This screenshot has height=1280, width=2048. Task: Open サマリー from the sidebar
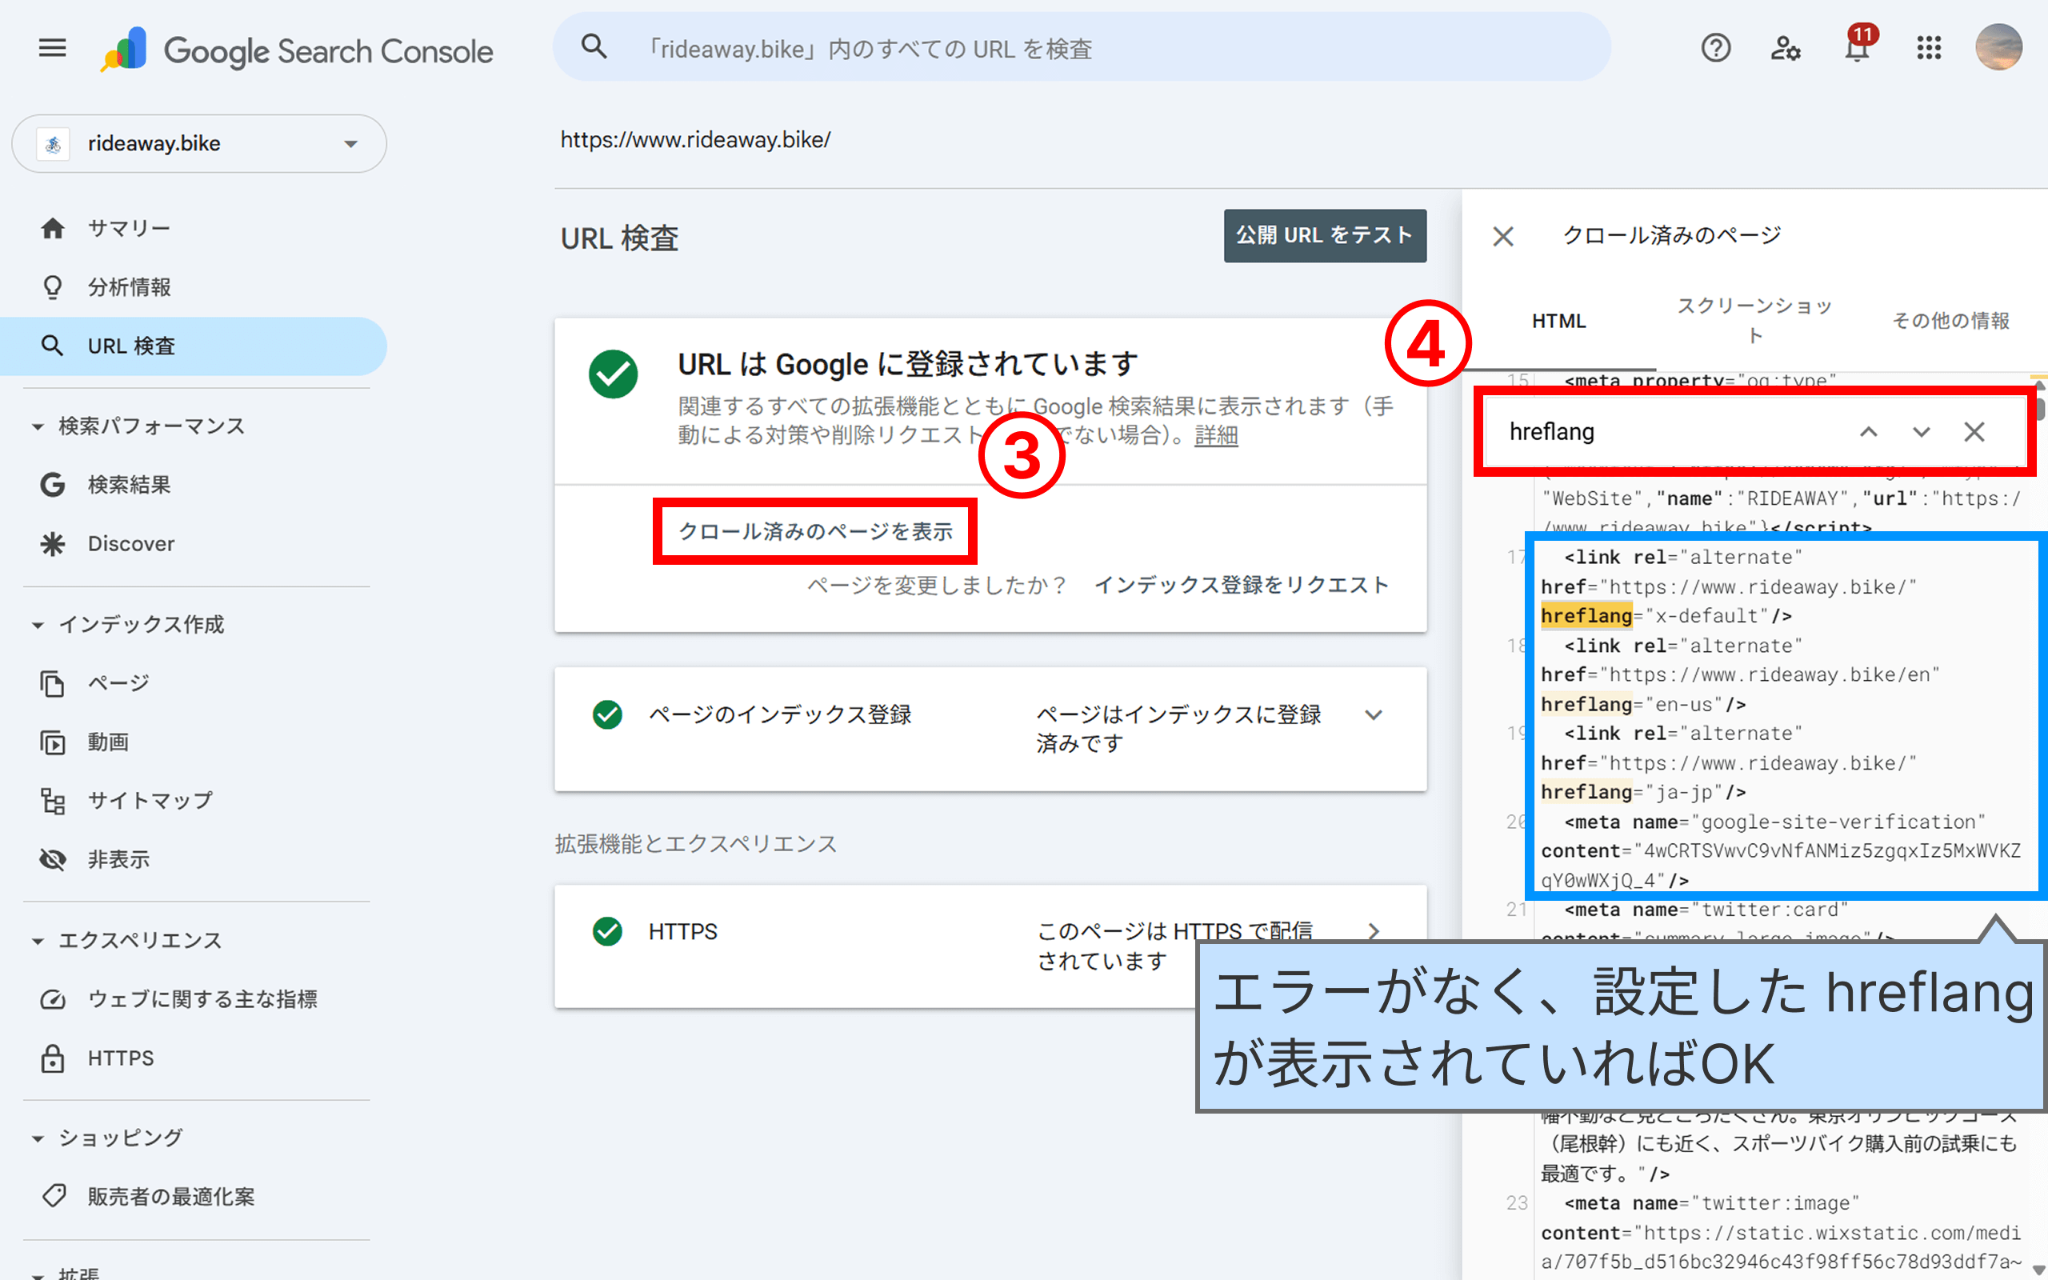click(x=128, y=228)
